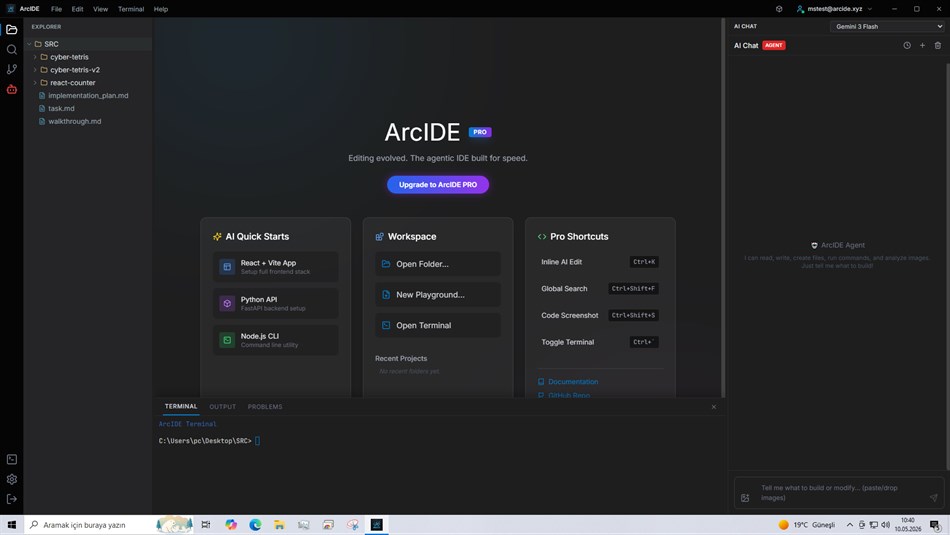Switch to the PROBLEMS tab

tap(265, 407)
